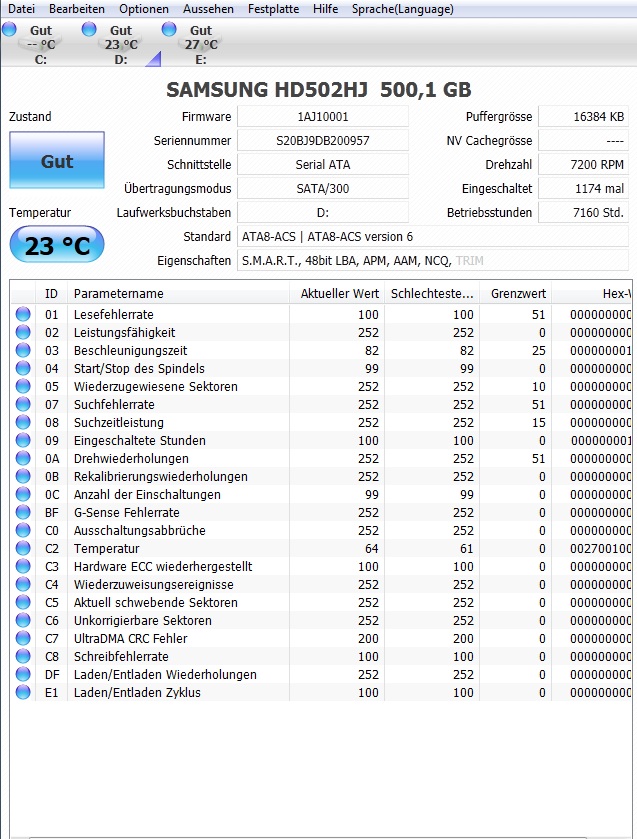Click status orb for Anzahl der Einschaltungen
637x839 pixels.
(x=23, y=494)
